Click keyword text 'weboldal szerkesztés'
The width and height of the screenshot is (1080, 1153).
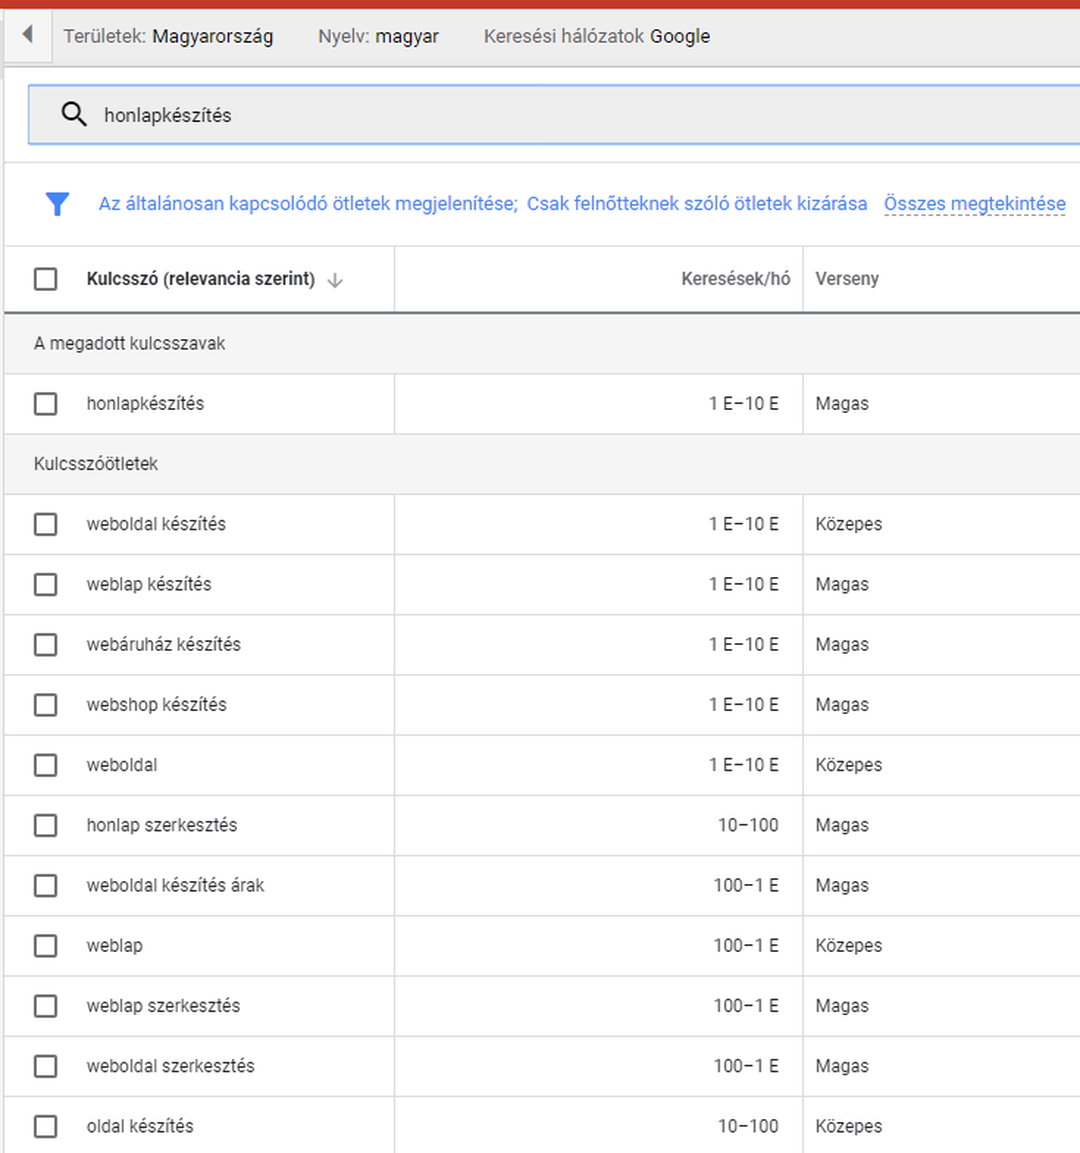tap(171, 1066)
